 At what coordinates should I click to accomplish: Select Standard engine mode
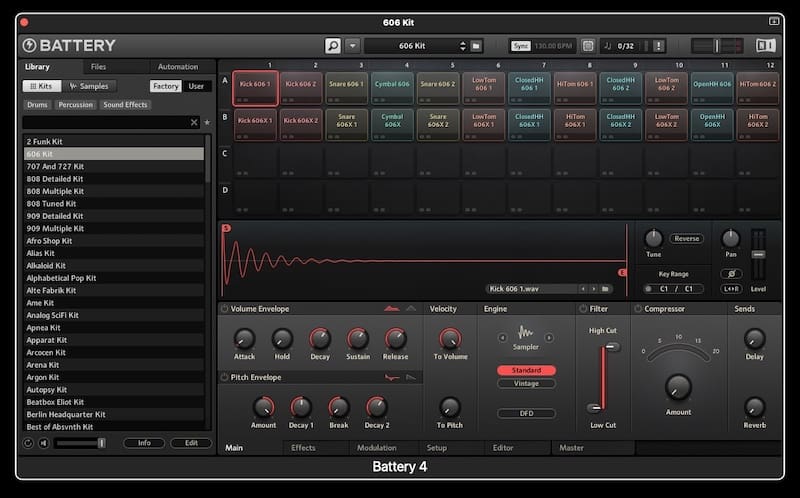click(526, 370)
